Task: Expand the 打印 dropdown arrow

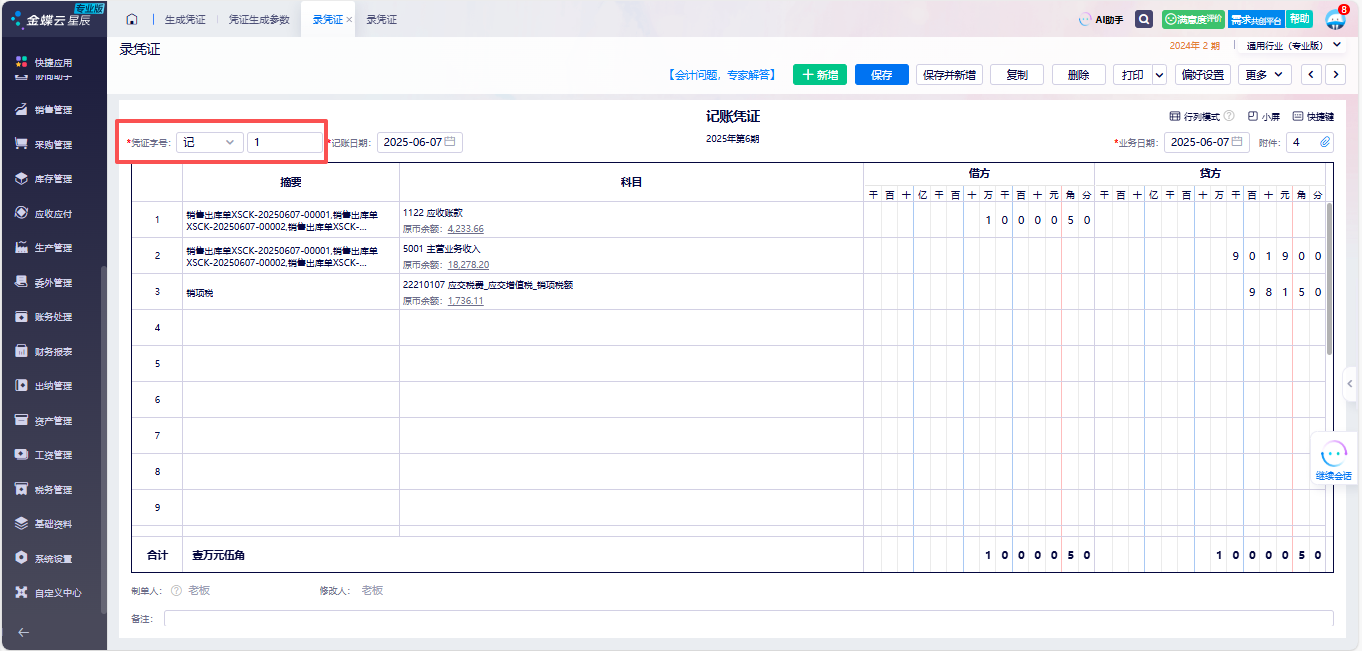Action: pos(1159,75)
